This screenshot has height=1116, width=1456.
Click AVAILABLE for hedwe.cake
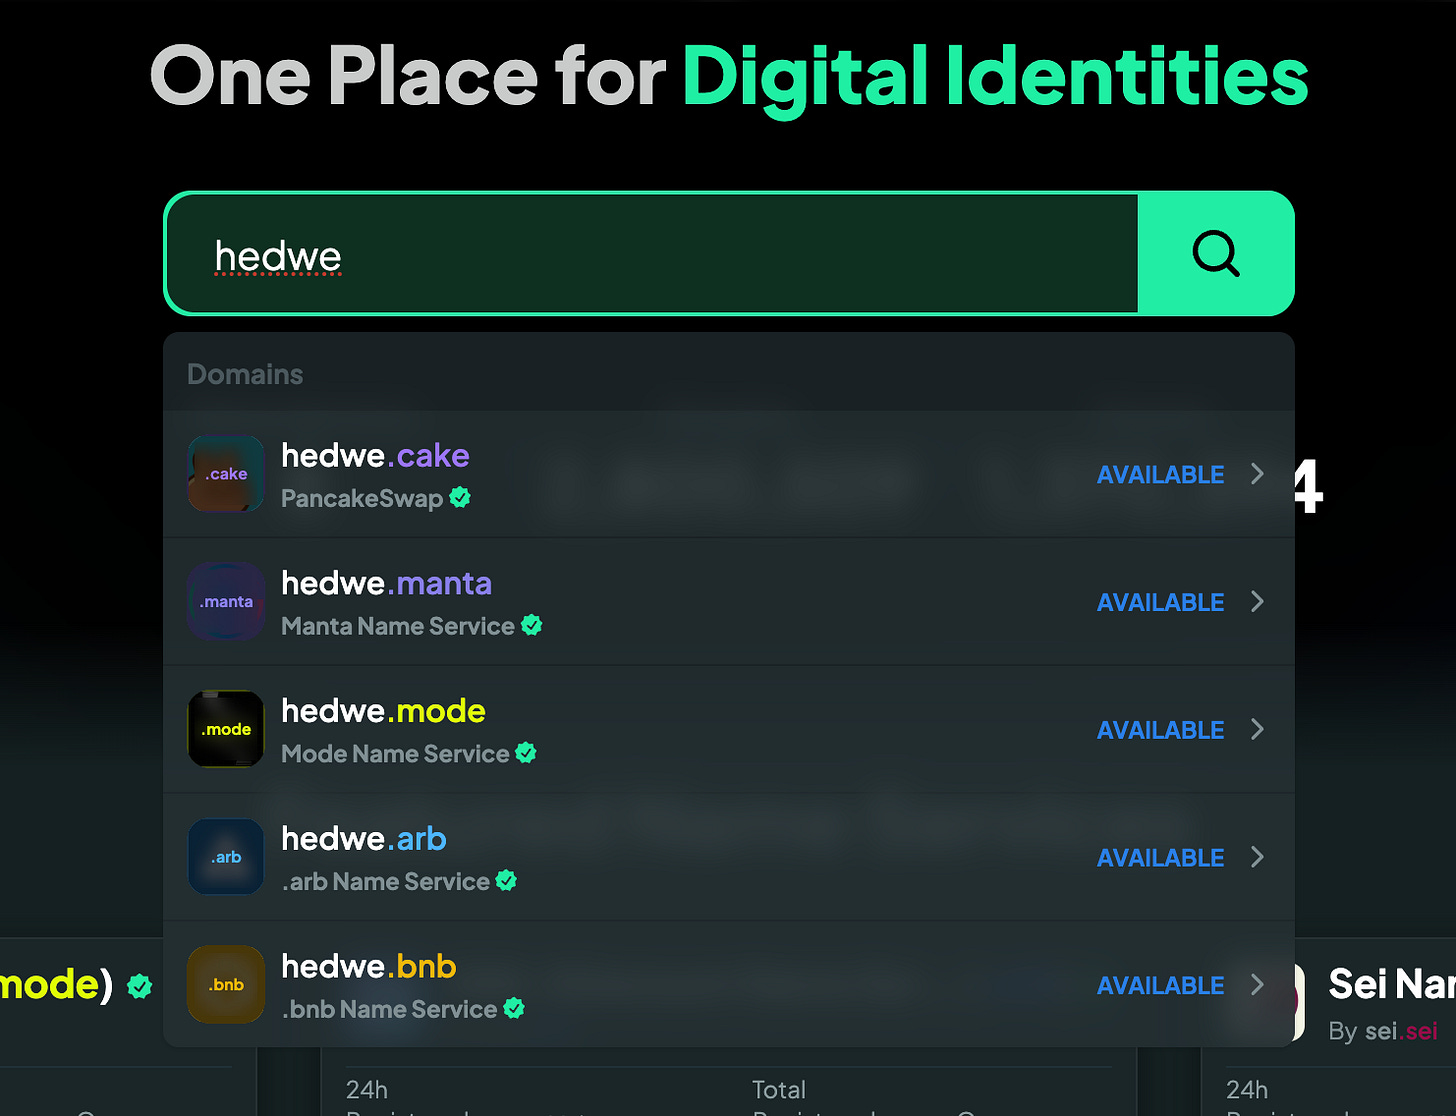[1161, 475]
